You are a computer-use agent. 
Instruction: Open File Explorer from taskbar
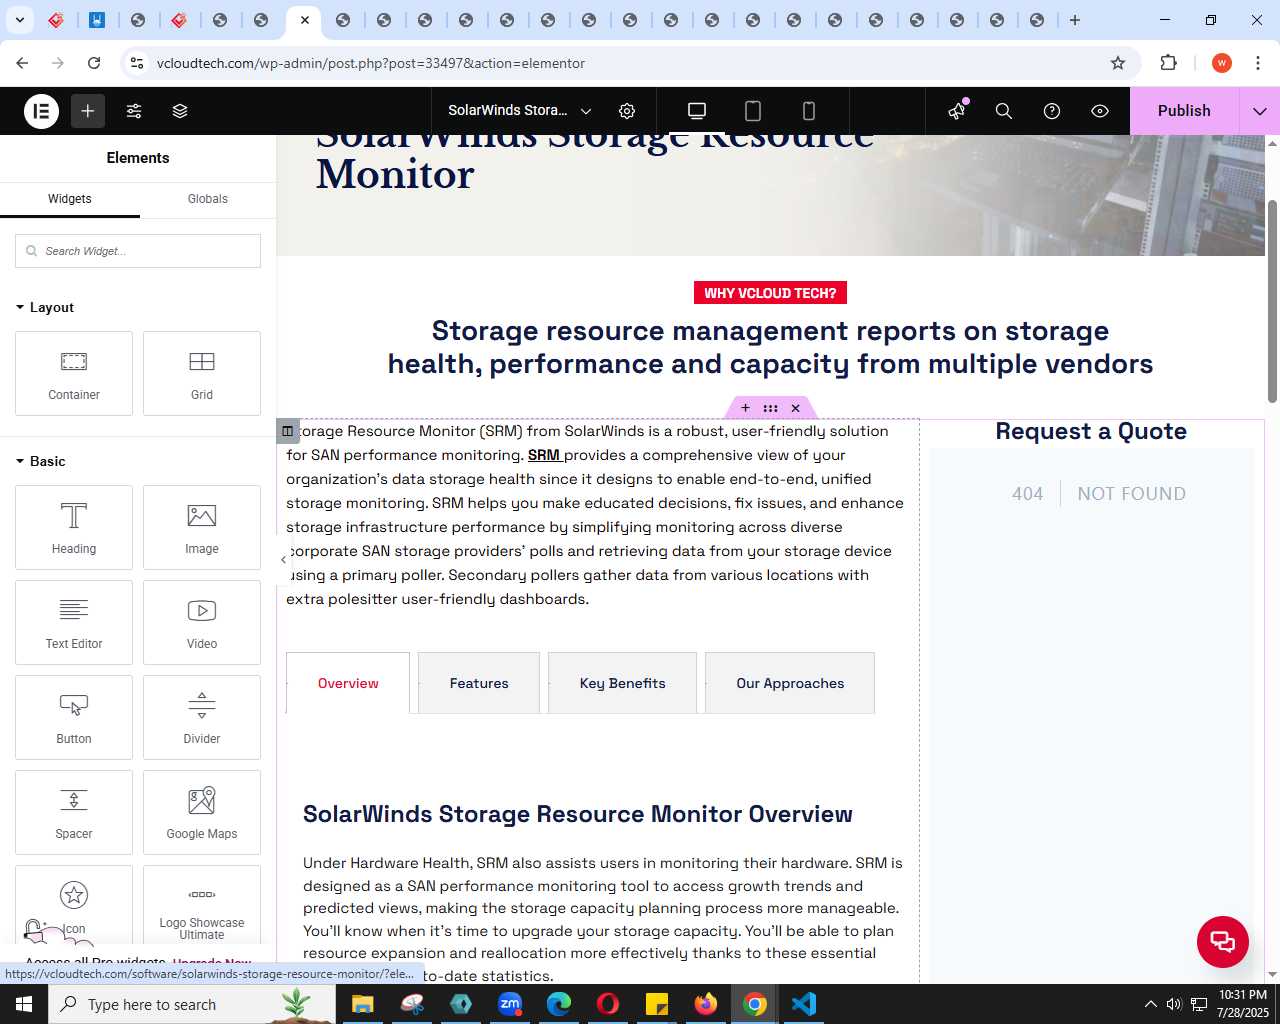363,1004
